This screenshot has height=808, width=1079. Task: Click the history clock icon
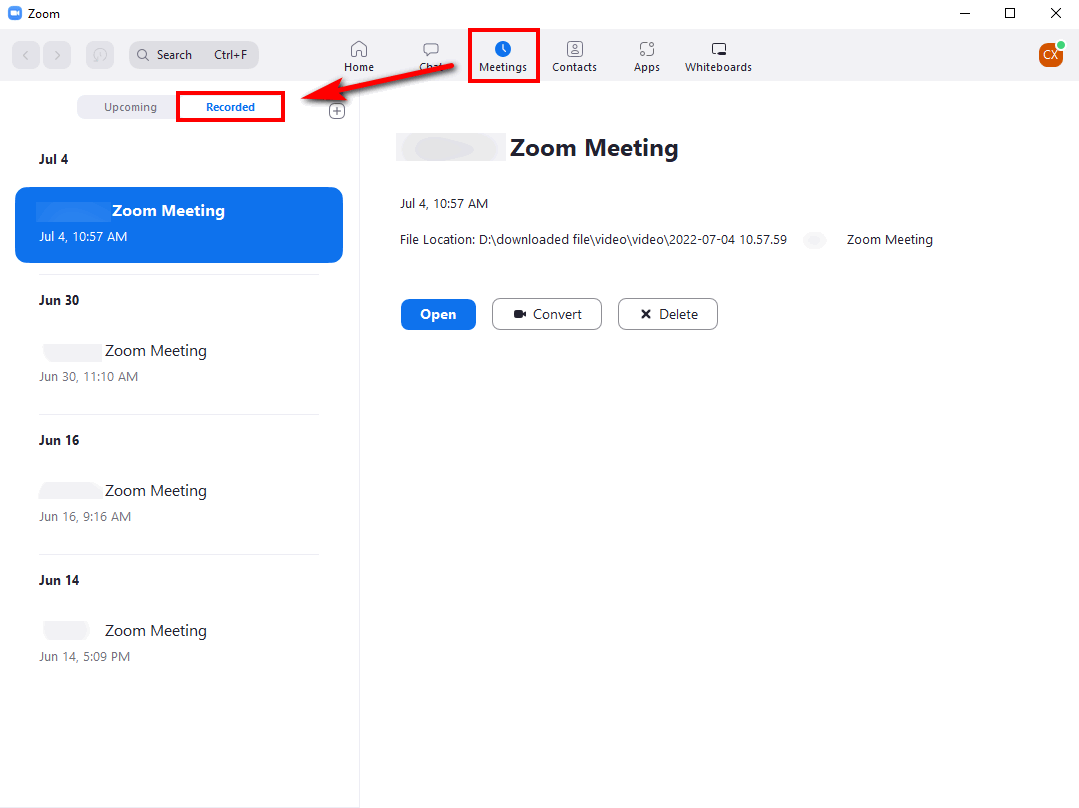coord(100,55)
